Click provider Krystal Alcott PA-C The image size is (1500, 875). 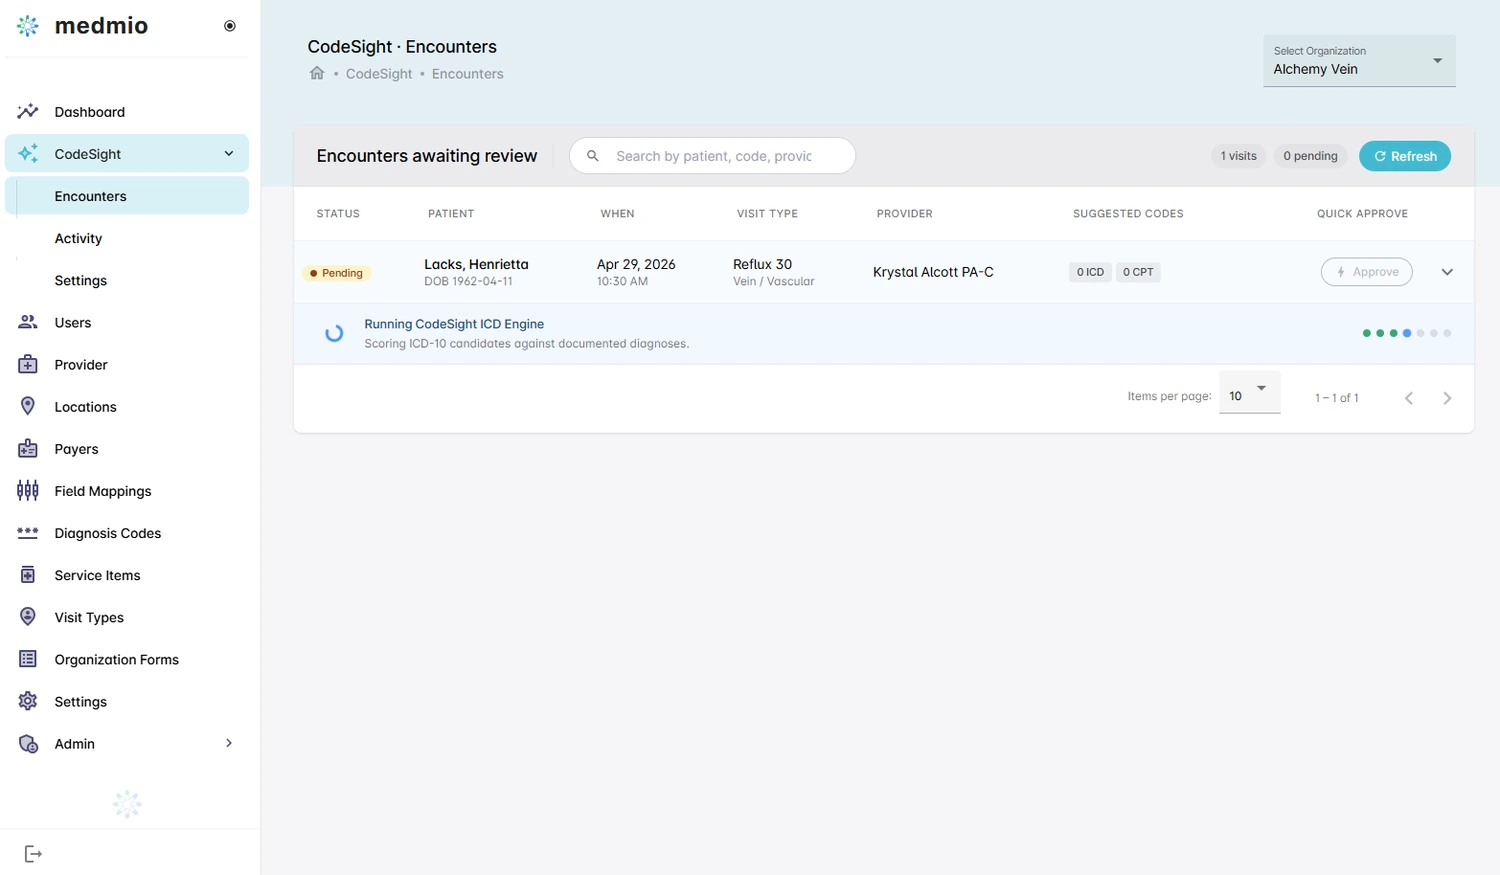(x=933, y=272)
